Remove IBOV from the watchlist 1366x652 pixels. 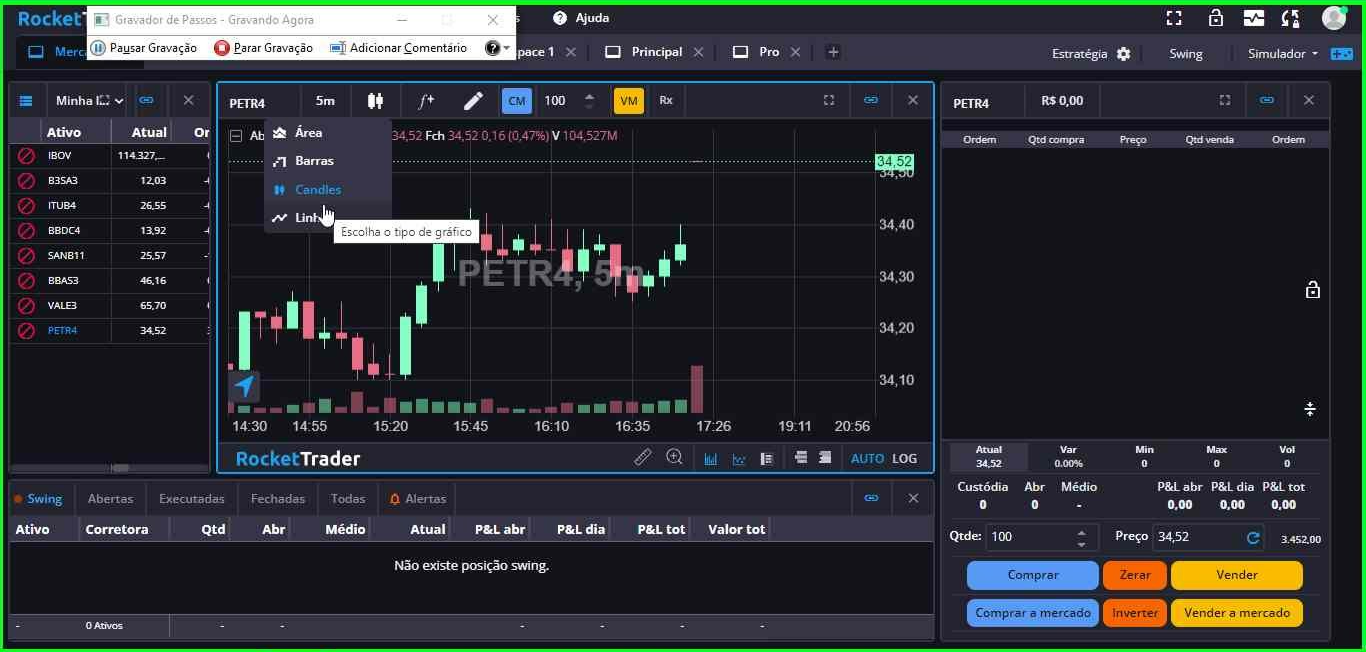(27, 156)
